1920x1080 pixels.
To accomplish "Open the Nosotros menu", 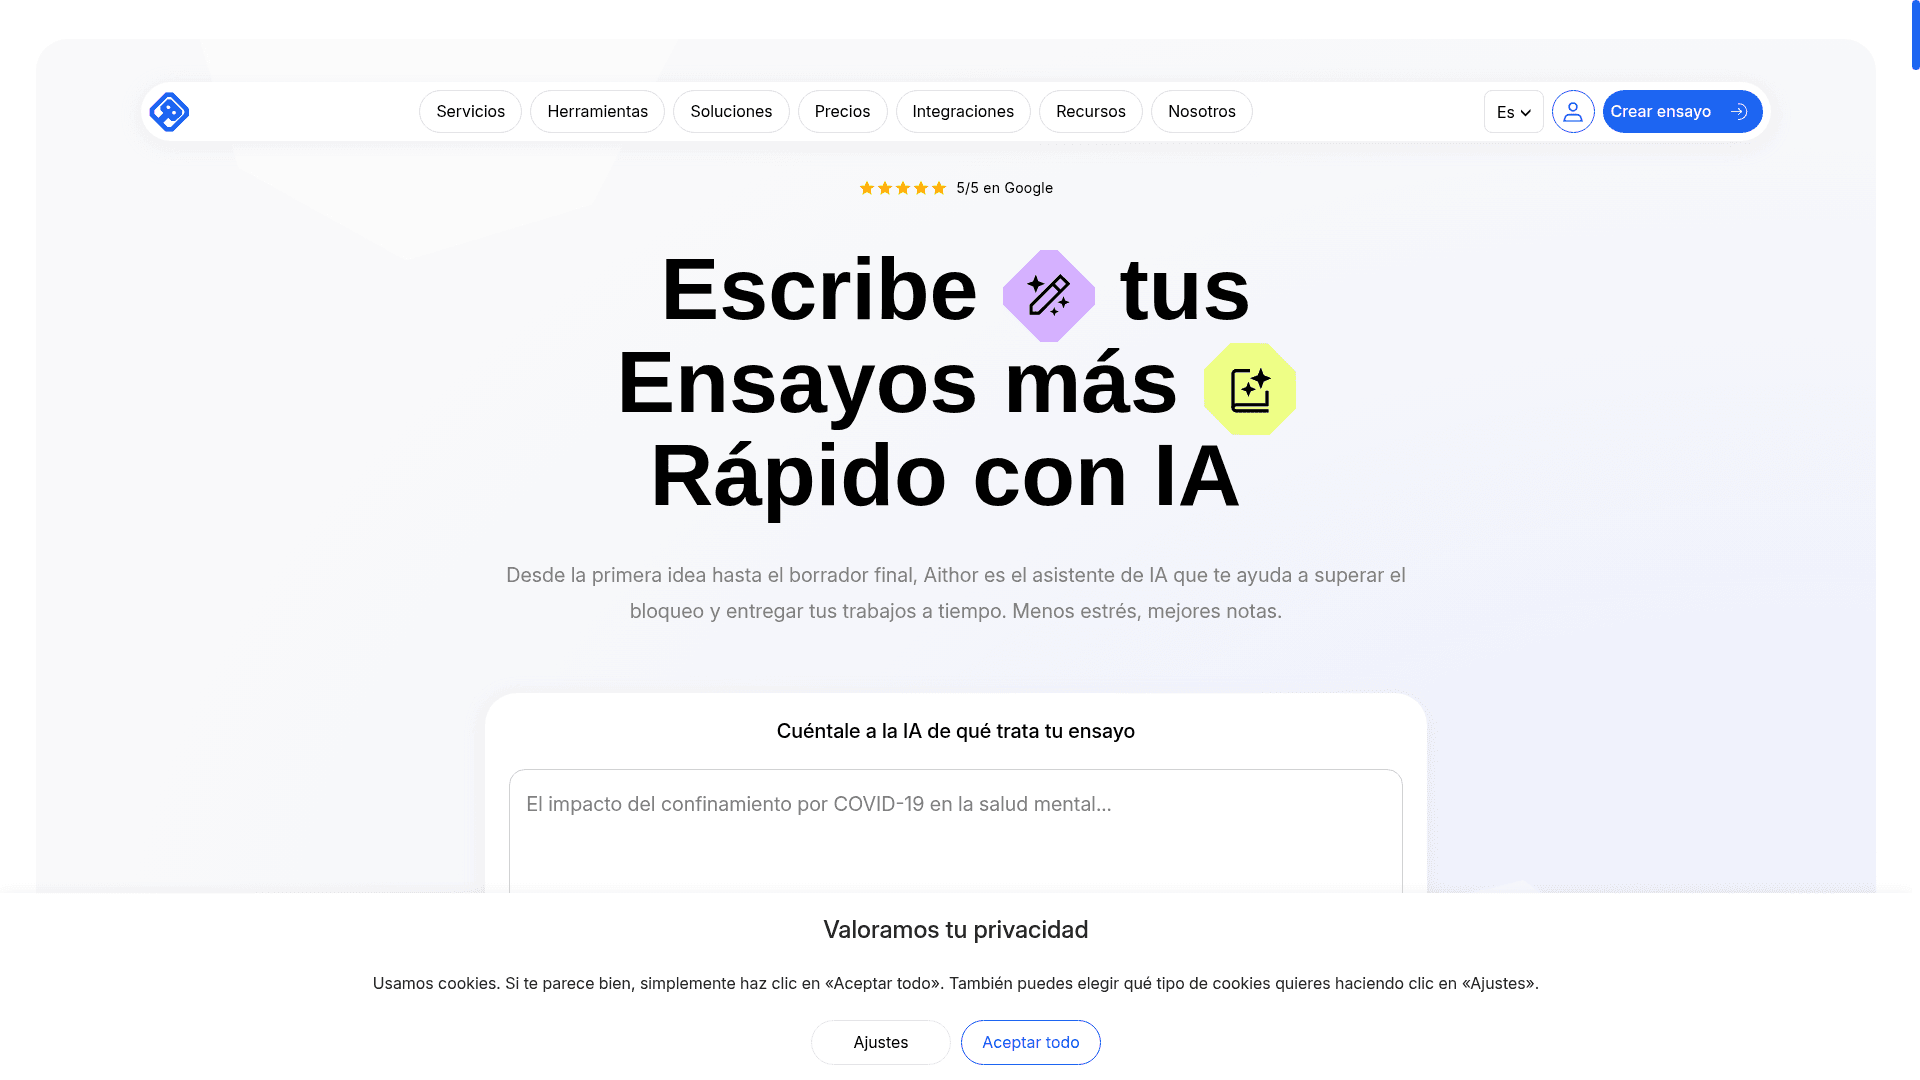I will coord(1202,112).
